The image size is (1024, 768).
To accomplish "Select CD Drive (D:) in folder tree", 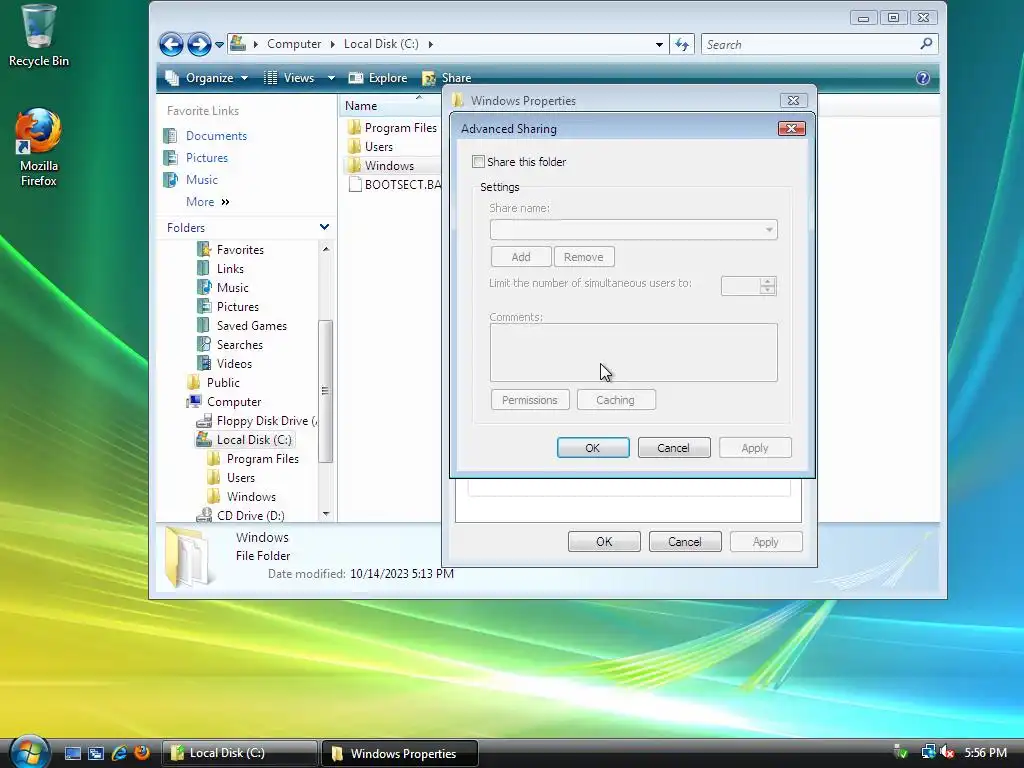I will pos(241,515).
